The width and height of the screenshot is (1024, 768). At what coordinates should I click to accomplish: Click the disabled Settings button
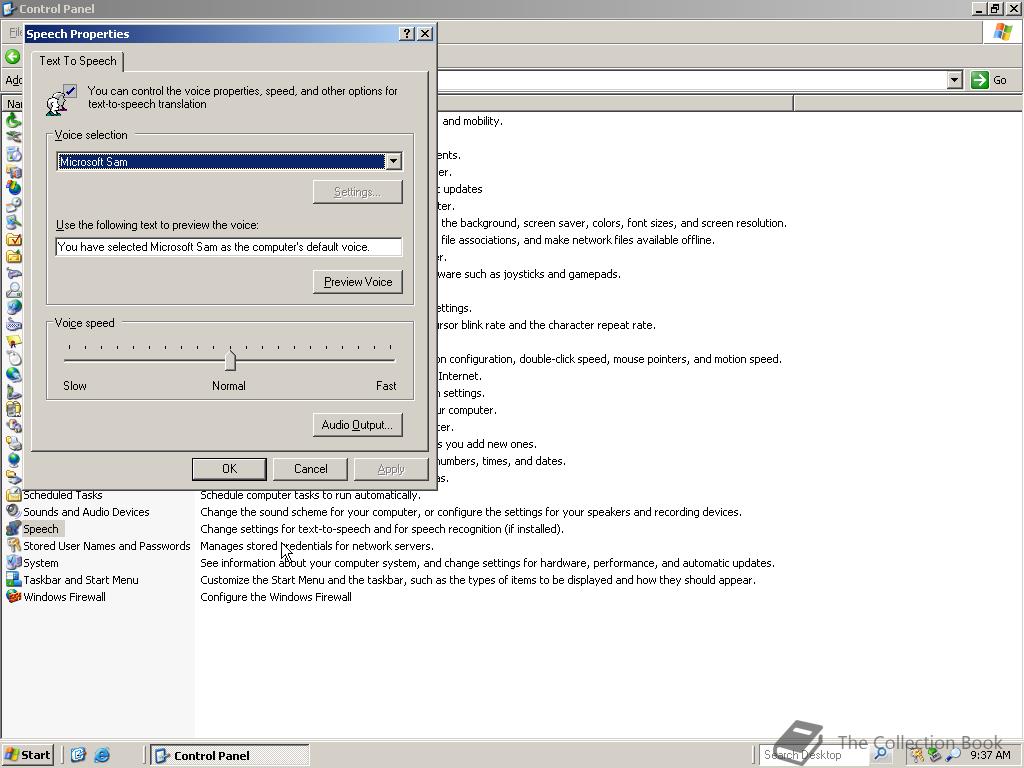pyautogui.click(x=357, y=192)
